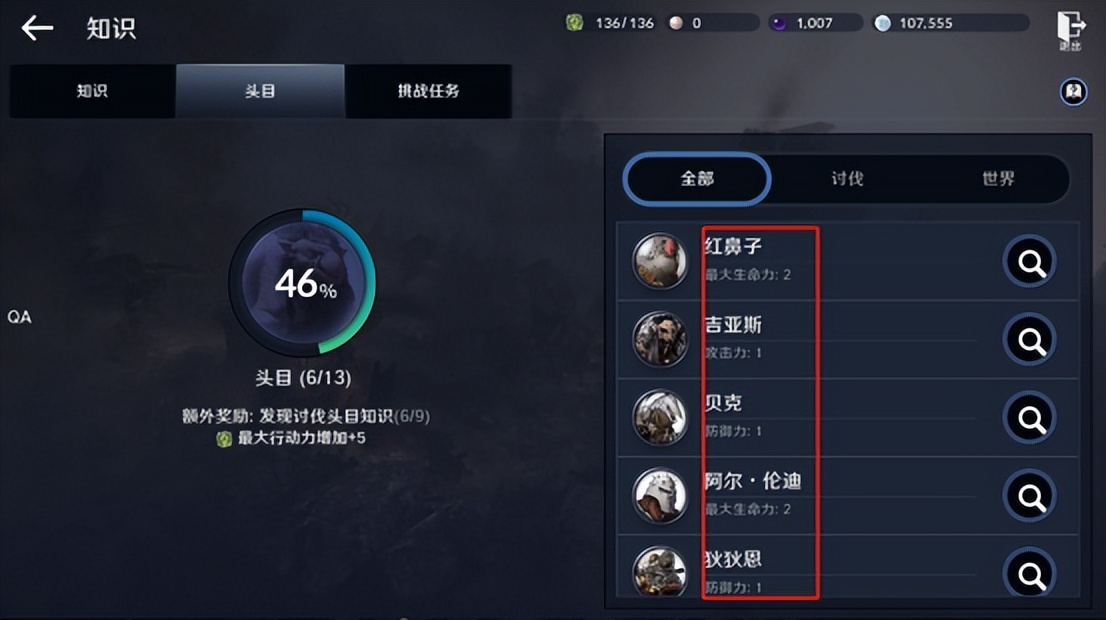The width and height of the screenshot is (1106, 620).
Task: Open the 挑战任务 tab
Action: click(428, 91)
